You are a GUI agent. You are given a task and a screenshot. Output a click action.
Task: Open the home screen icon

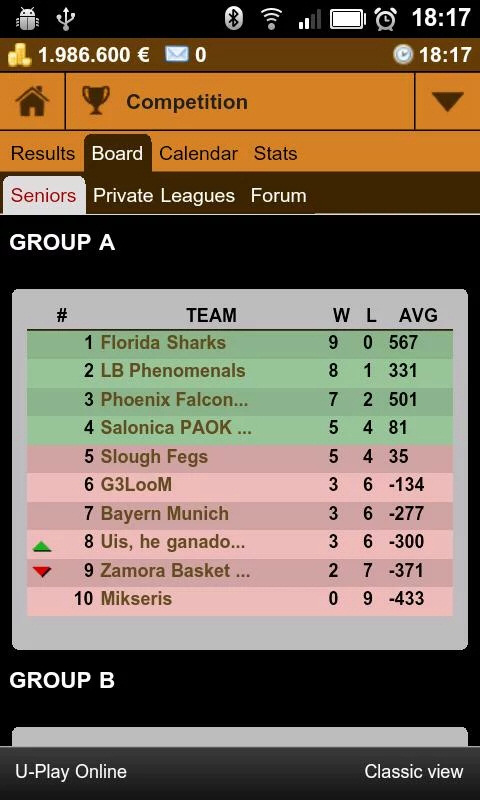tap(32, 101)
